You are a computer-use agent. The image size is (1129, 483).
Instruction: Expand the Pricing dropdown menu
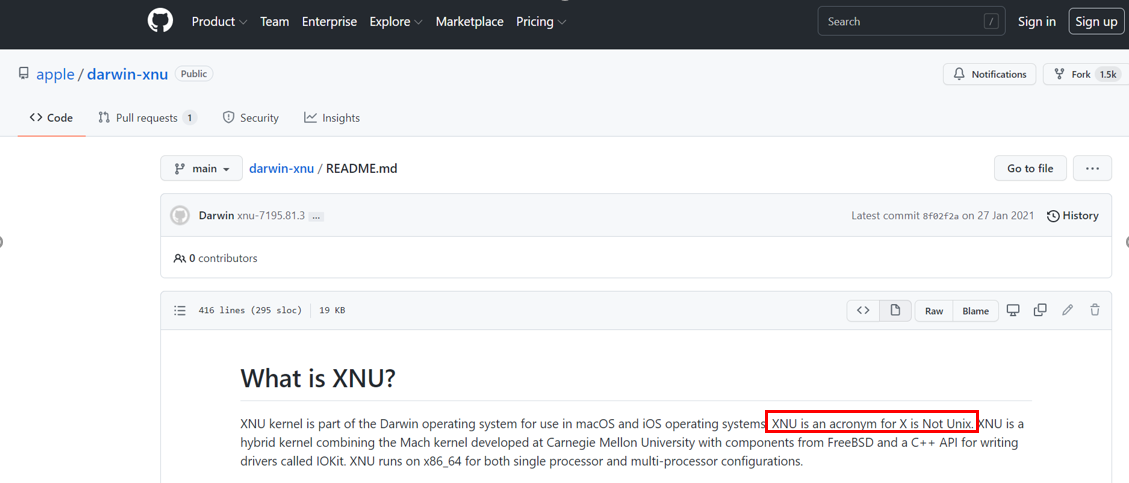pos(541,22)
